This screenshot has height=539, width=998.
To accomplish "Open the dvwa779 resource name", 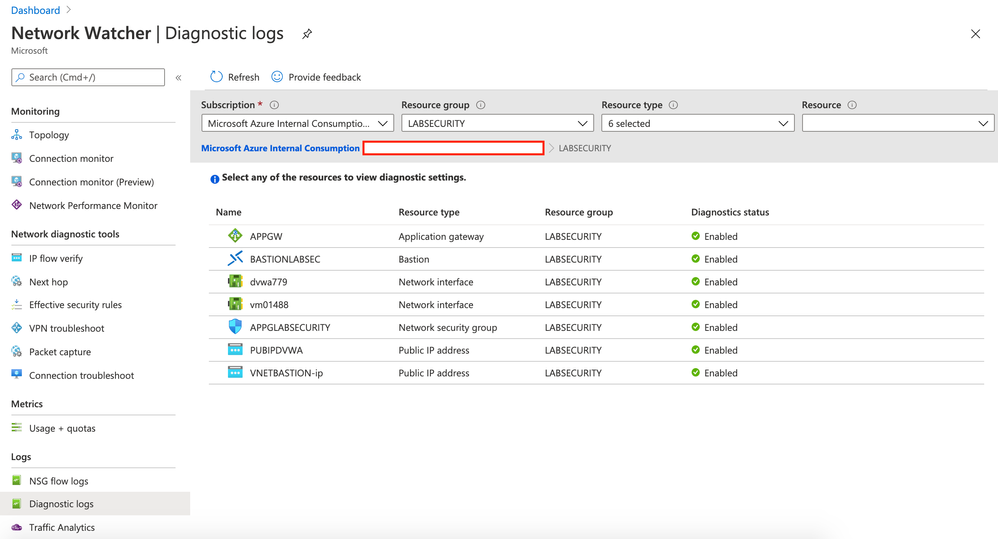I will point(269,282).
